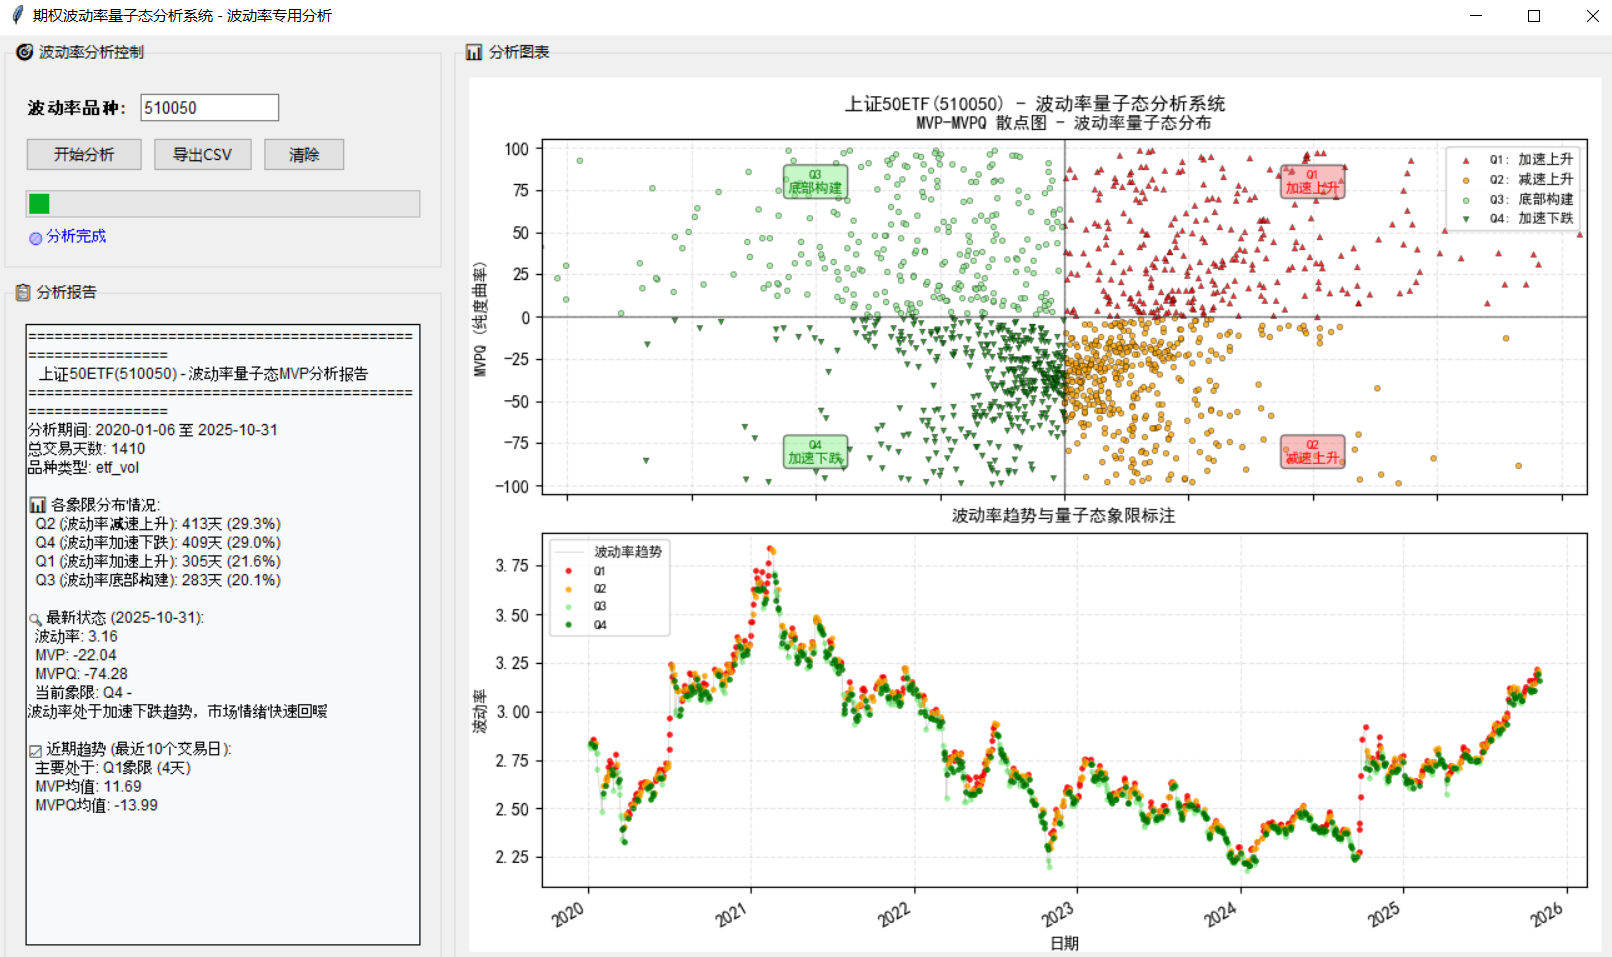Click the 品种类型: etf_vol line

point(84,467)
